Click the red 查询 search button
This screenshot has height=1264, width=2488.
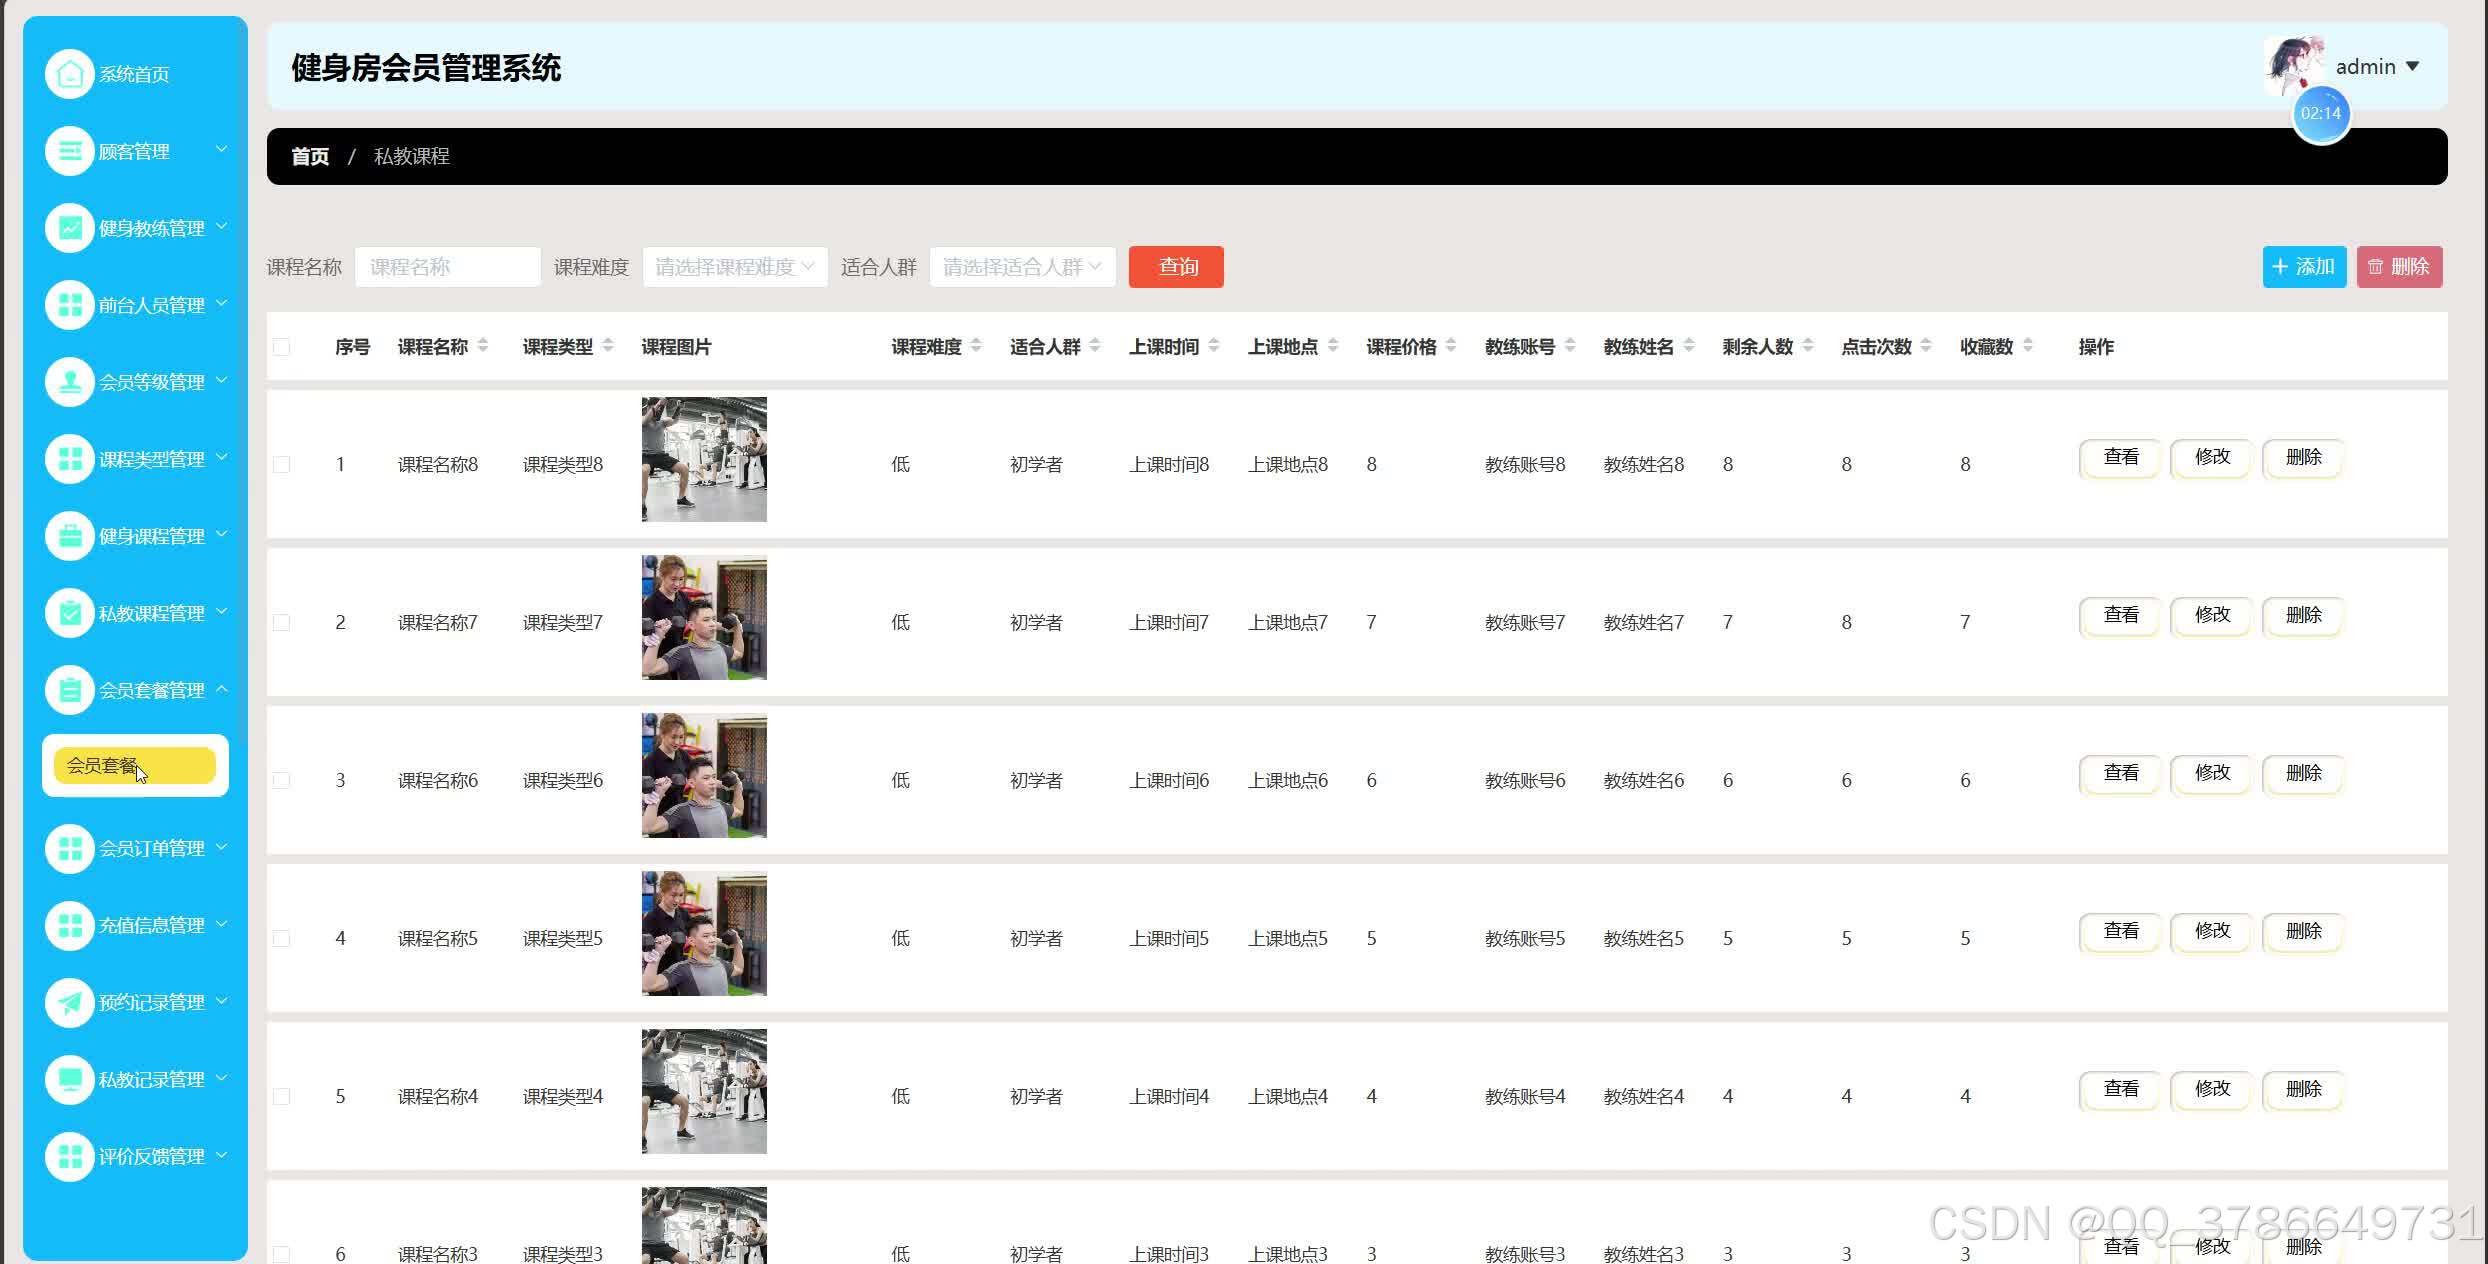pos(1175,267)
